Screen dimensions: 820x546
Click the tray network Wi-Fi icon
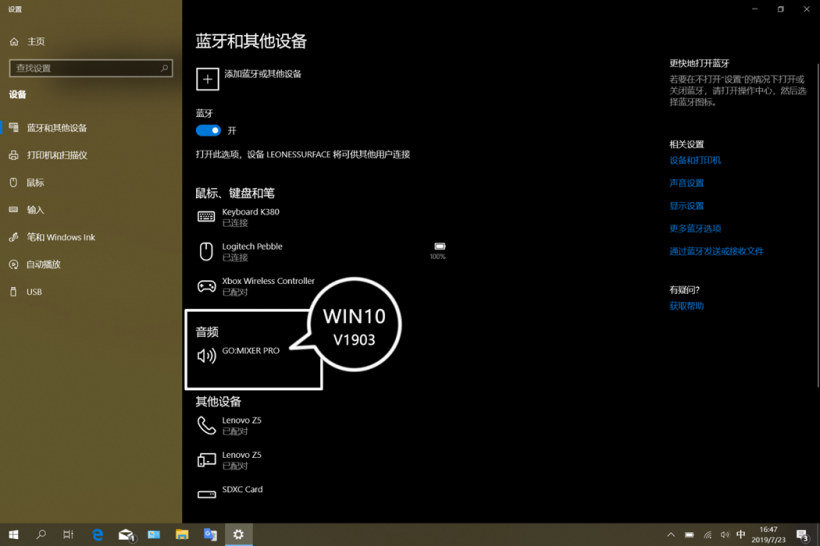click(x=707, y=534)
